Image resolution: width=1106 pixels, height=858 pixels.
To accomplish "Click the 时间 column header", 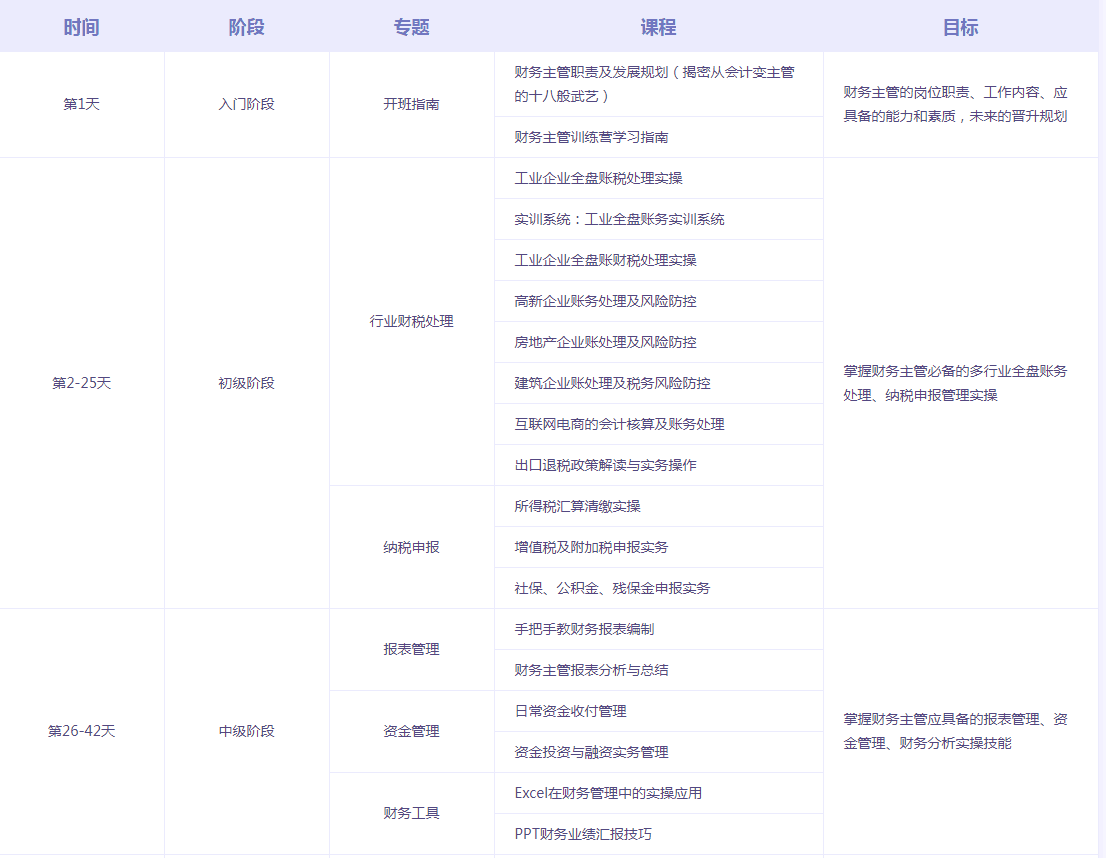I will pyautogui.click(x=83, y=26).
